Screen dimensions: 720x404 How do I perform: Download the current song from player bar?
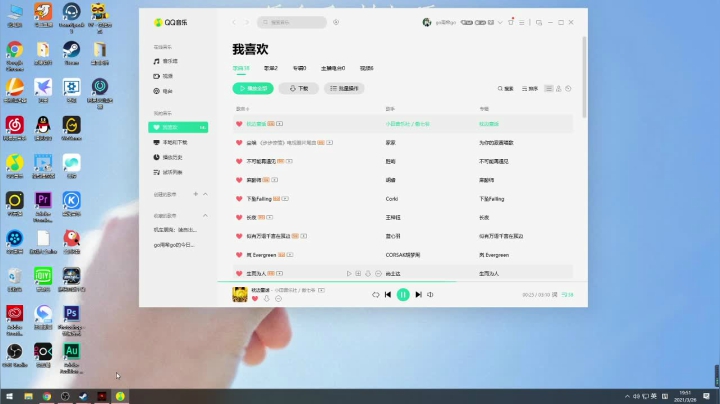click(266, 299)
